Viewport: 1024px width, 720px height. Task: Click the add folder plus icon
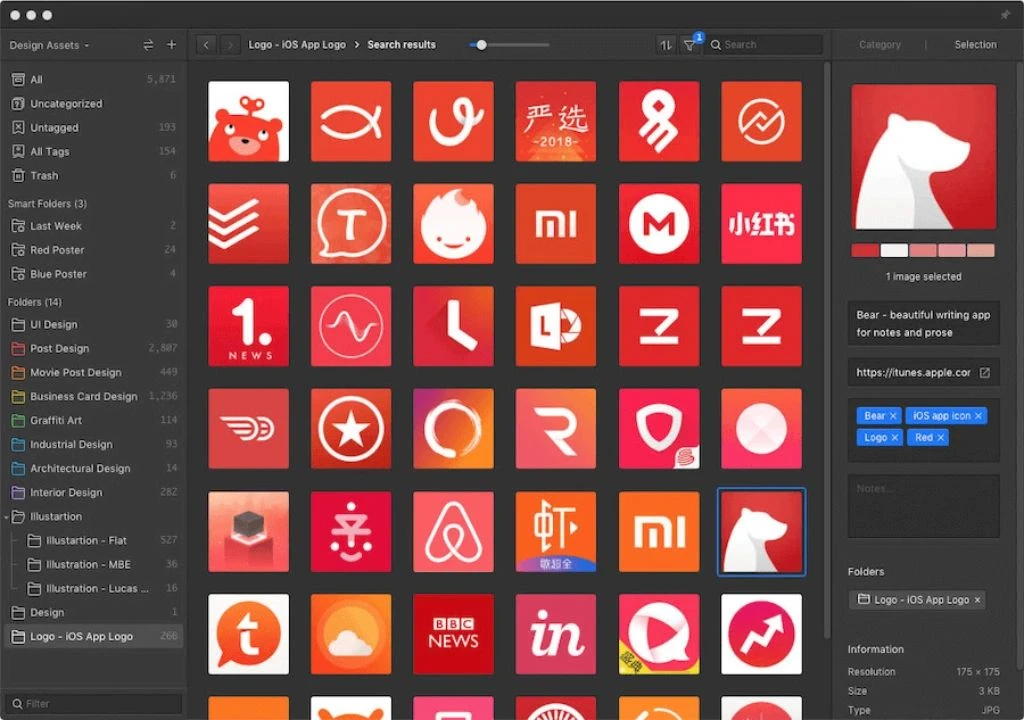click(x=171, y=45)
